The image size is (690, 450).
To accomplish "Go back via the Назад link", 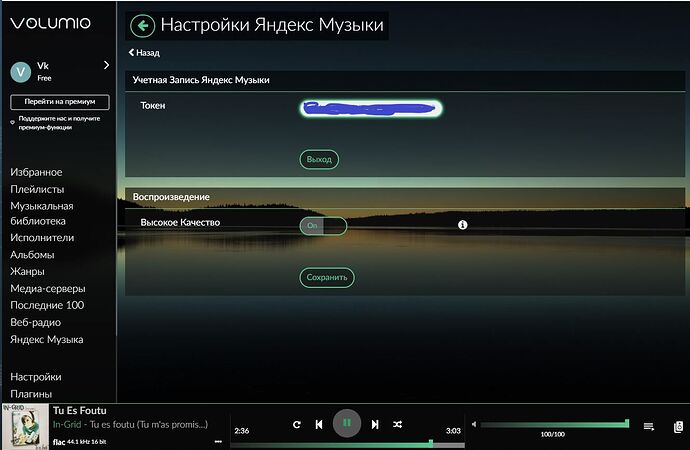I will click(x=144, y=53).
